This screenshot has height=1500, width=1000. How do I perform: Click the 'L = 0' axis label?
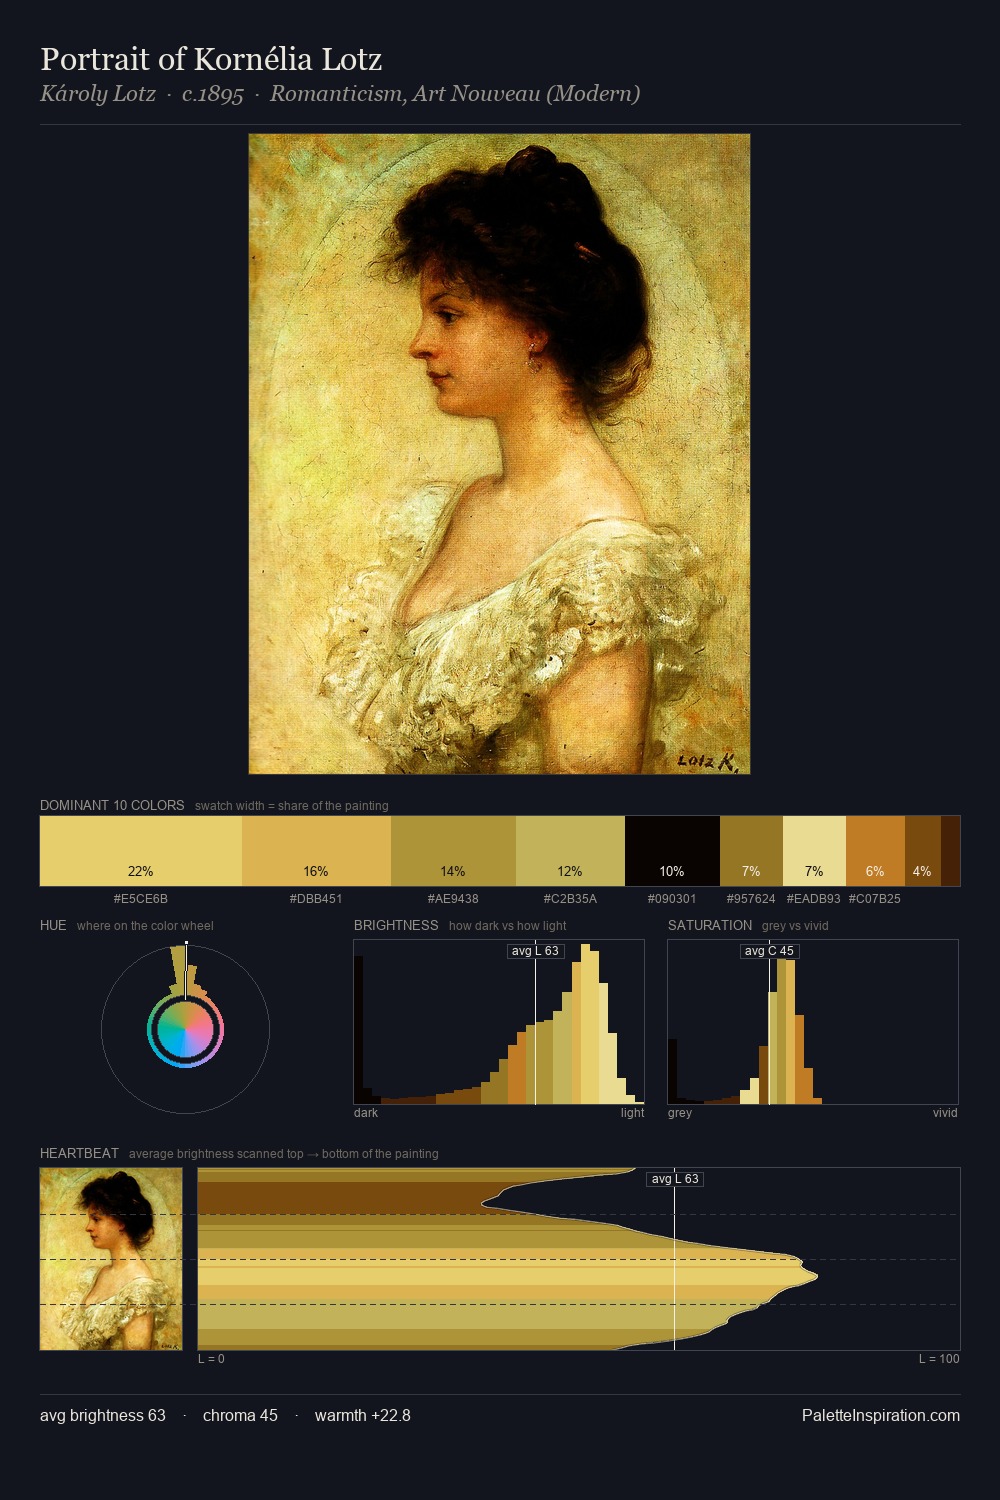pos(211,1359)
